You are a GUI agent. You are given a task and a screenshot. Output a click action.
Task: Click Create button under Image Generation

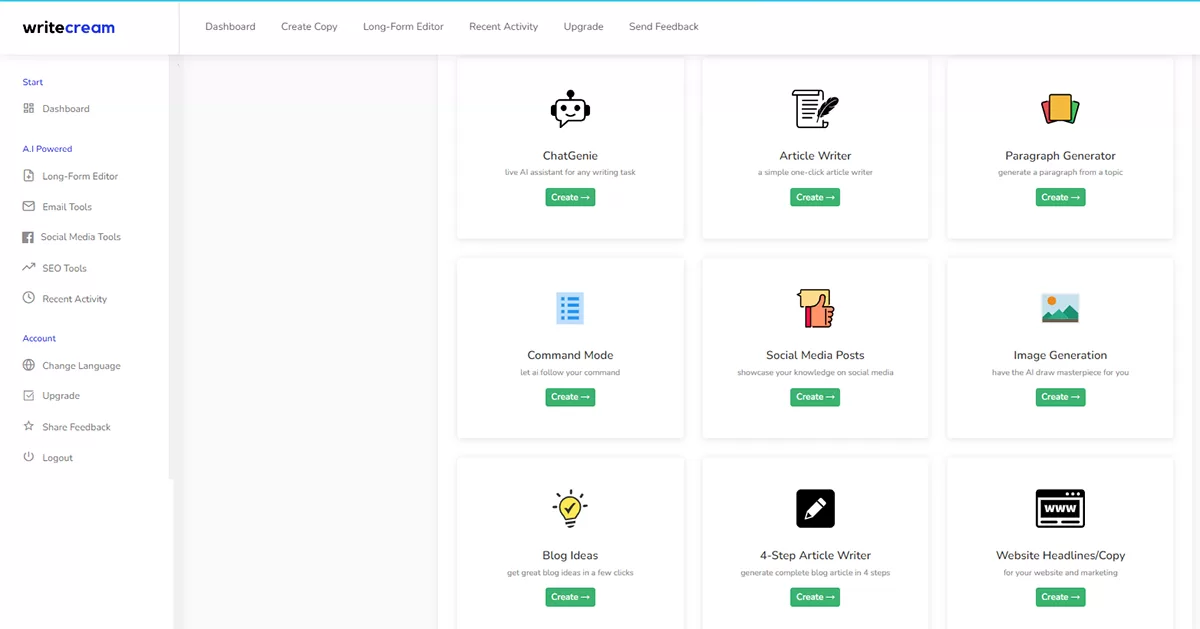[x=1060, y=397]
